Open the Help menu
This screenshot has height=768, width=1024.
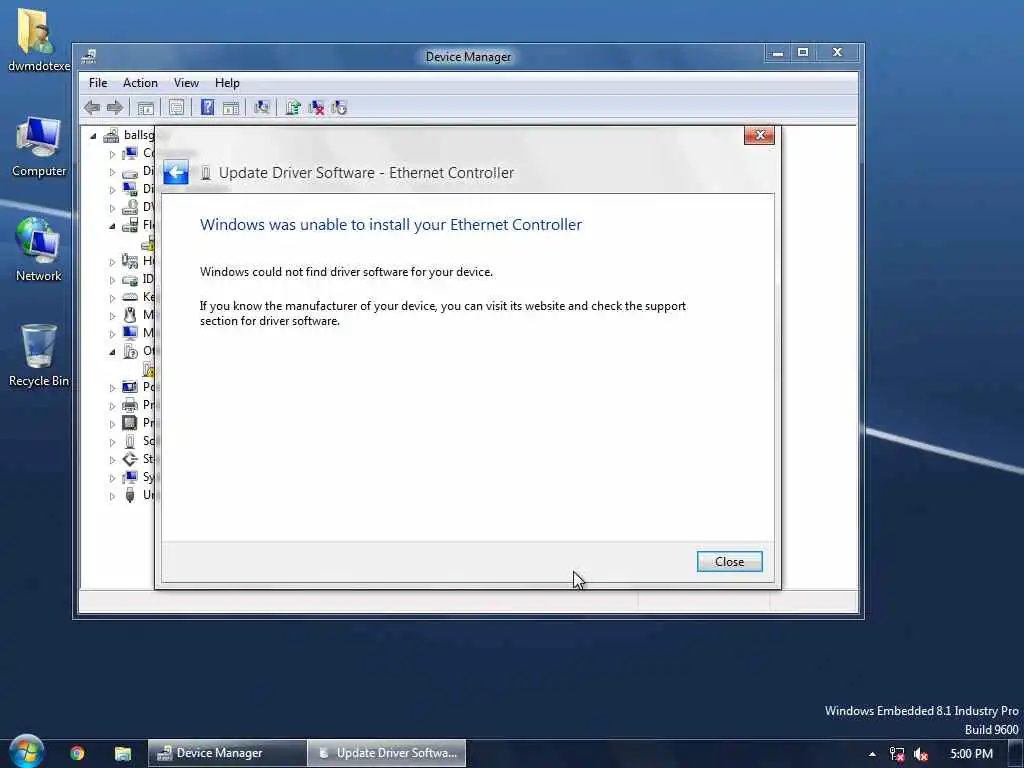pos(227,83)
